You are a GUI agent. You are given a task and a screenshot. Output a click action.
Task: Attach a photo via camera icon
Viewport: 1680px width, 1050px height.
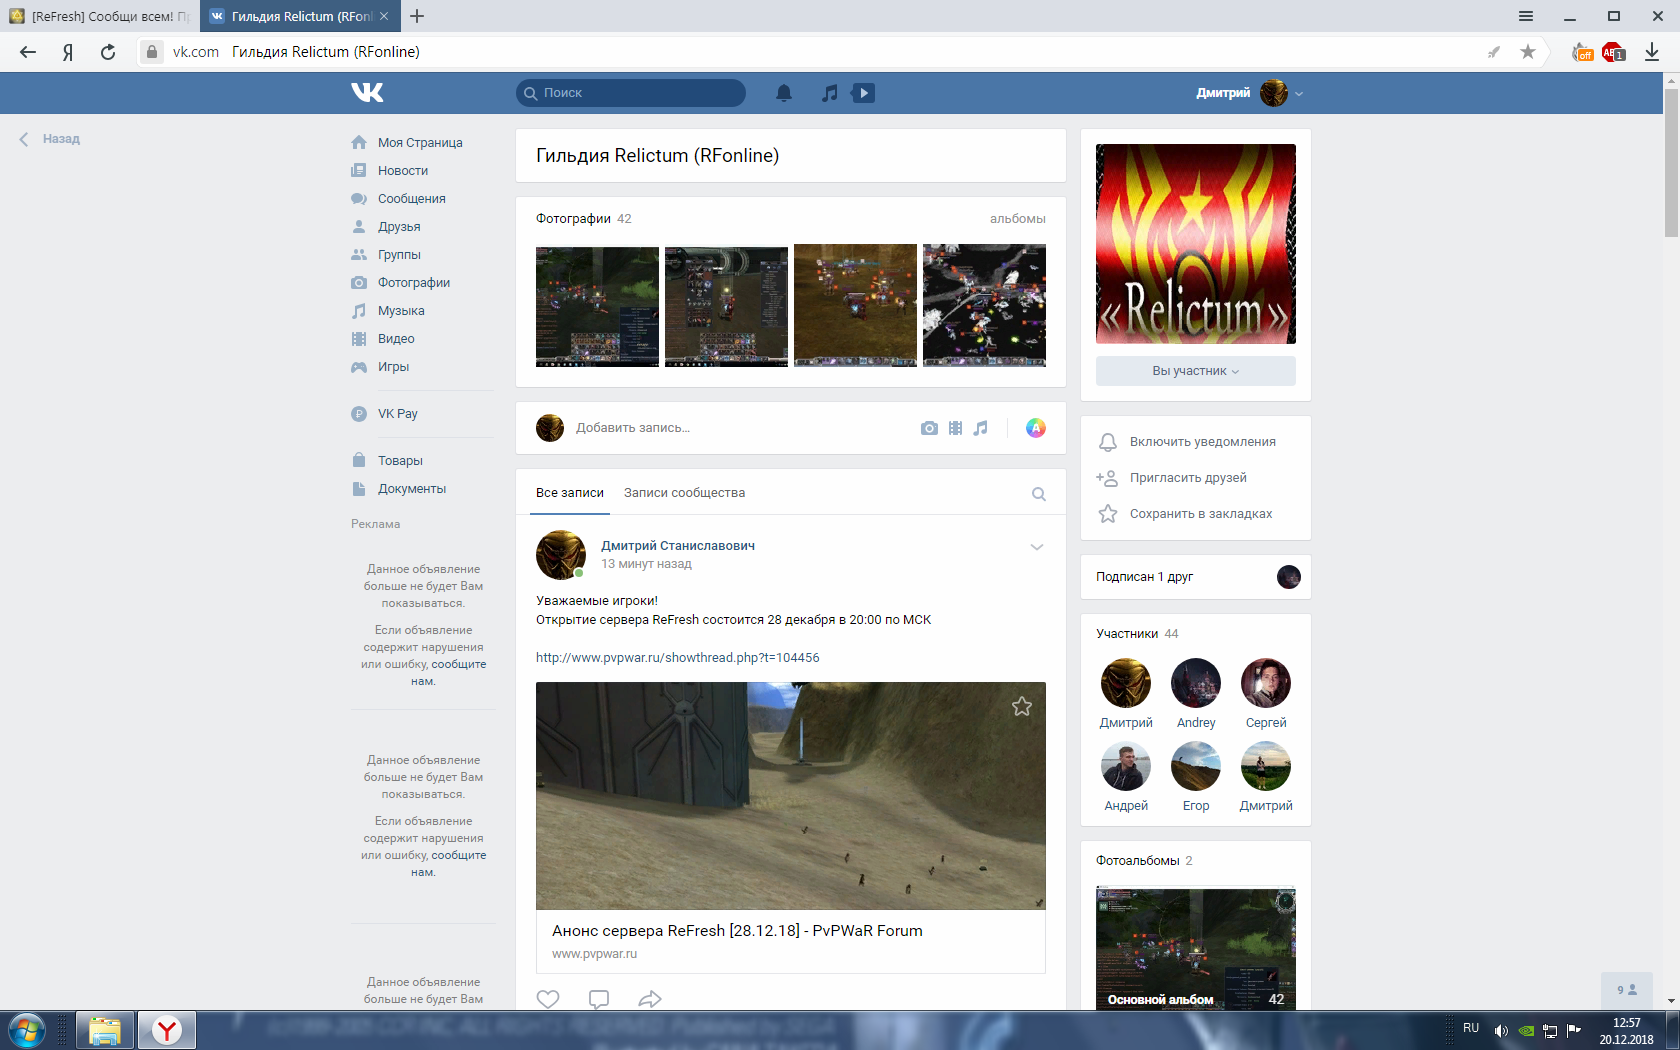(x=929, y=428)
